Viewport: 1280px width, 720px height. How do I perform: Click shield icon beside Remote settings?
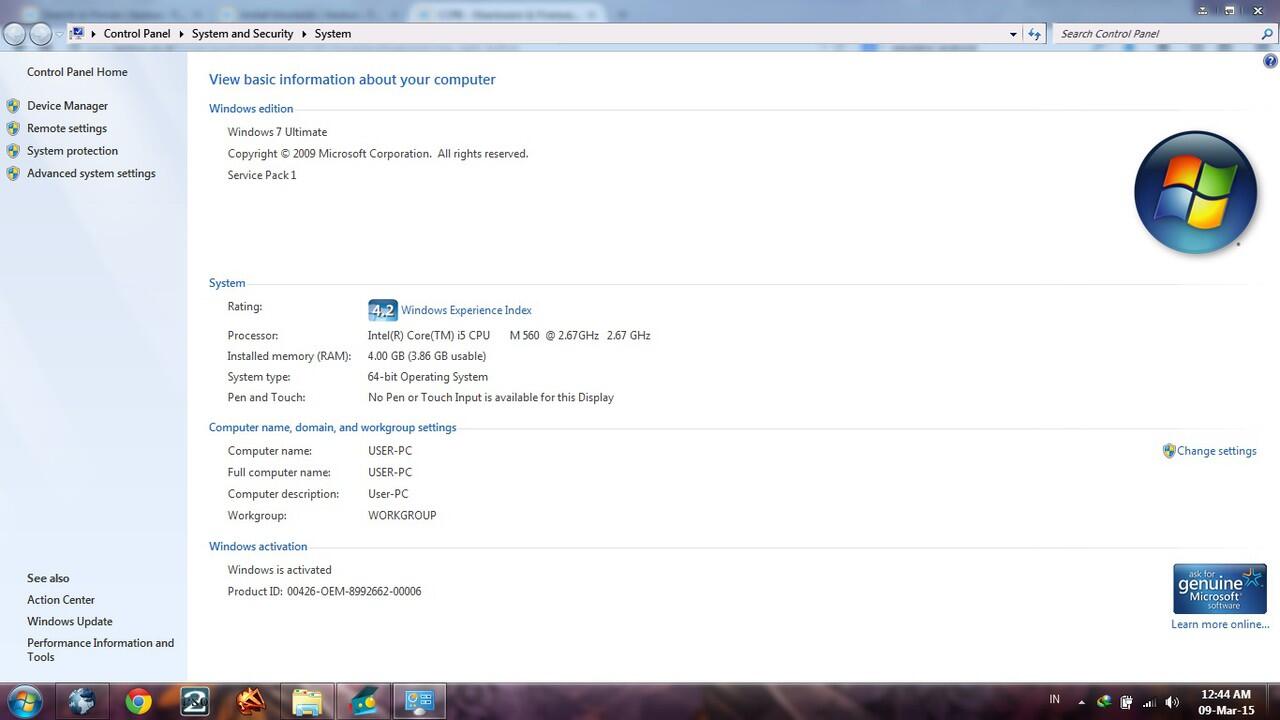tap(13, 128)
